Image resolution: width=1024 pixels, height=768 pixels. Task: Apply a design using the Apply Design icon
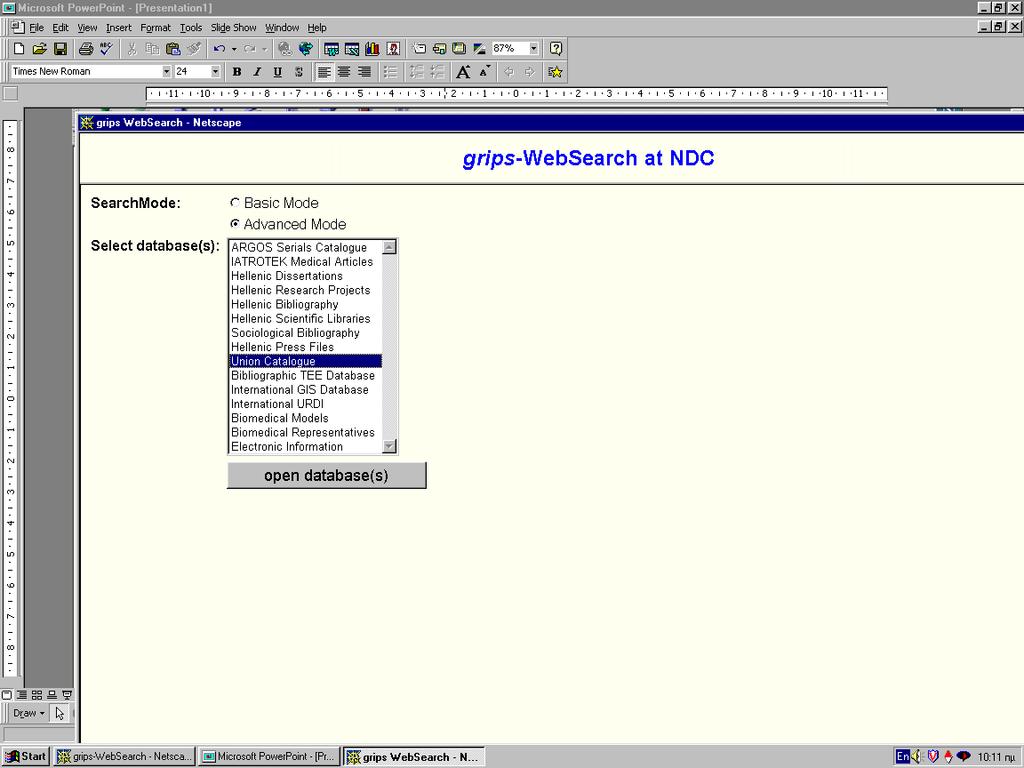click(459, 48)
